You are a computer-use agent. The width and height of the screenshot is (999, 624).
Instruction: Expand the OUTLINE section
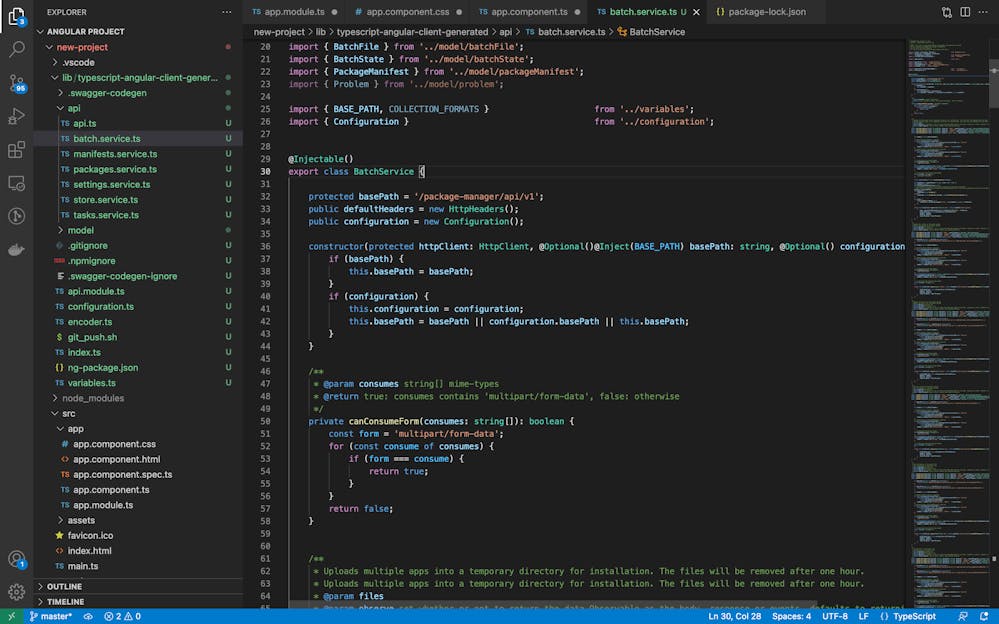(64, 586)
